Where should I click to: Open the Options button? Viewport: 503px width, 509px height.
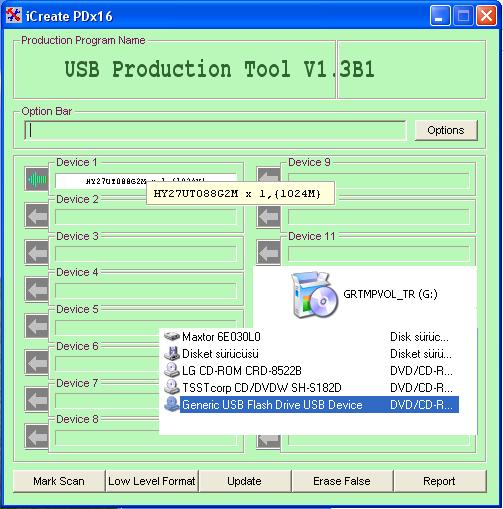click(446, 130)
